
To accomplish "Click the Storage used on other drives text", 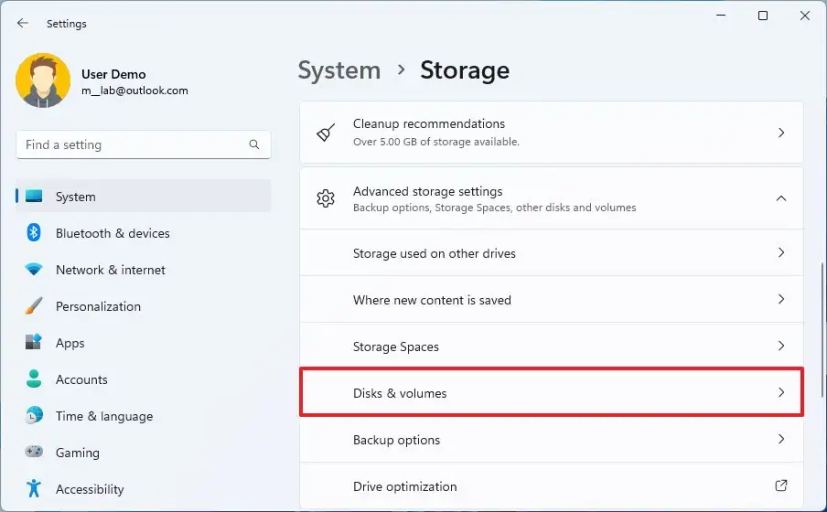I will 434,254.
